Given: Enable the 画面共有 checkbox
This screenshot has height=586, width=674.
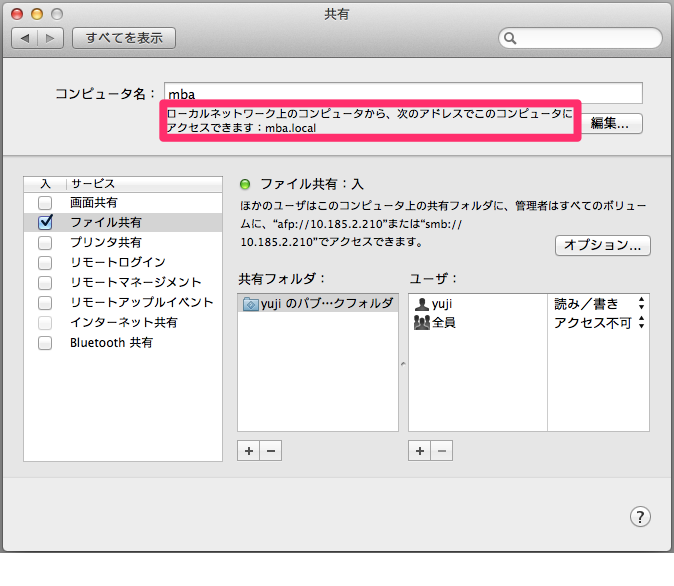Looking at the screenshot, I should pos(45,203).
